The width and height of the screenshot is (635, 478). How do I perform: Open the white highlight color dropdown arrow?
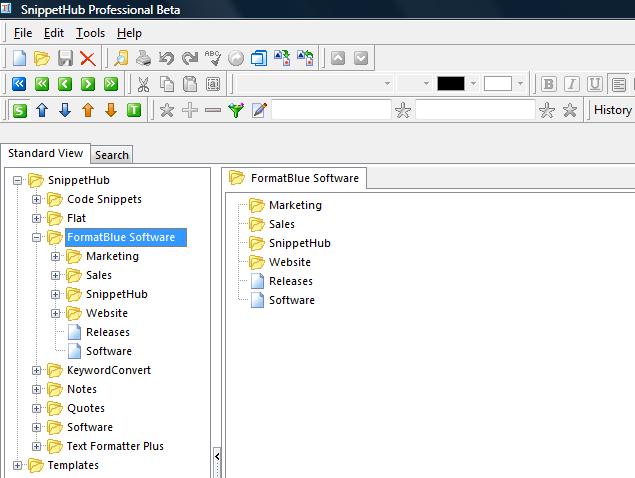click(x=520, y=84)
